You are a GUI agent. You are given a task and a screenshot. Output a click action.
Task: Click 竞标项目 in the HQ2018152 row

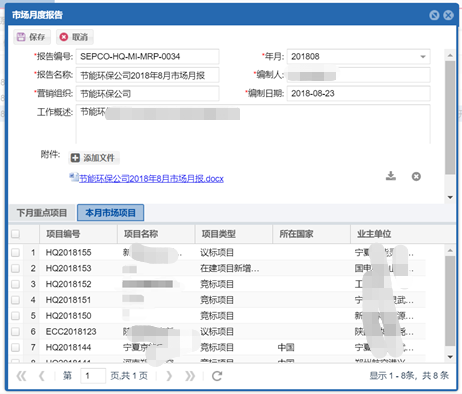coord(217,284)
